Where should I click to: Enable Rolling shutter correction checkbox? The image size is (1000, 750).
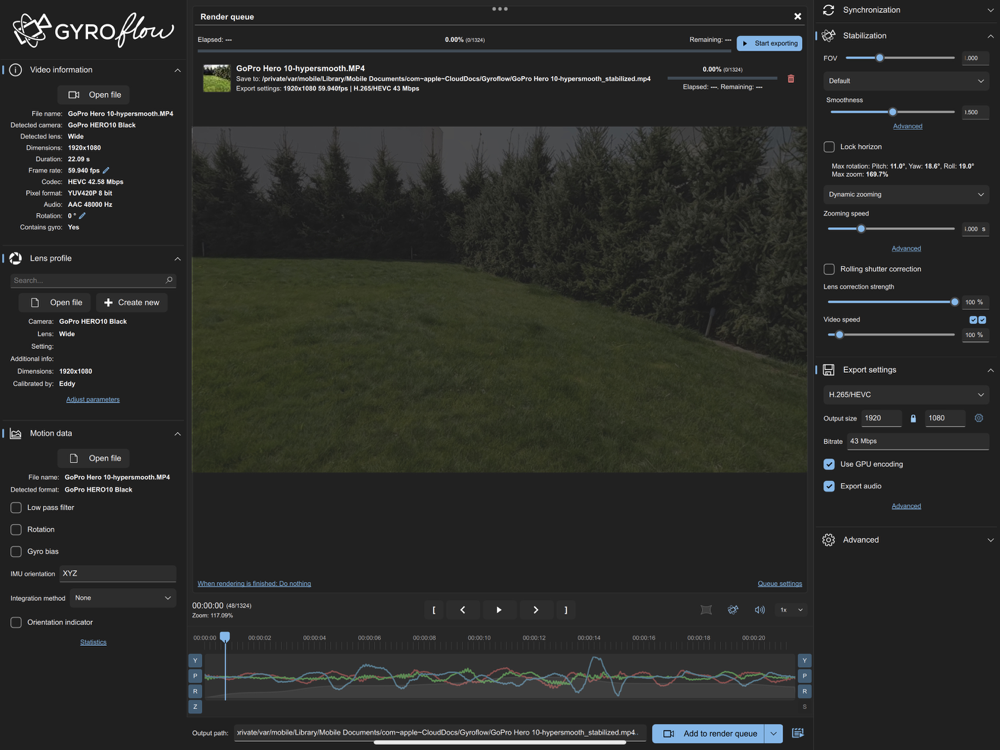click(x=829, y=269)
